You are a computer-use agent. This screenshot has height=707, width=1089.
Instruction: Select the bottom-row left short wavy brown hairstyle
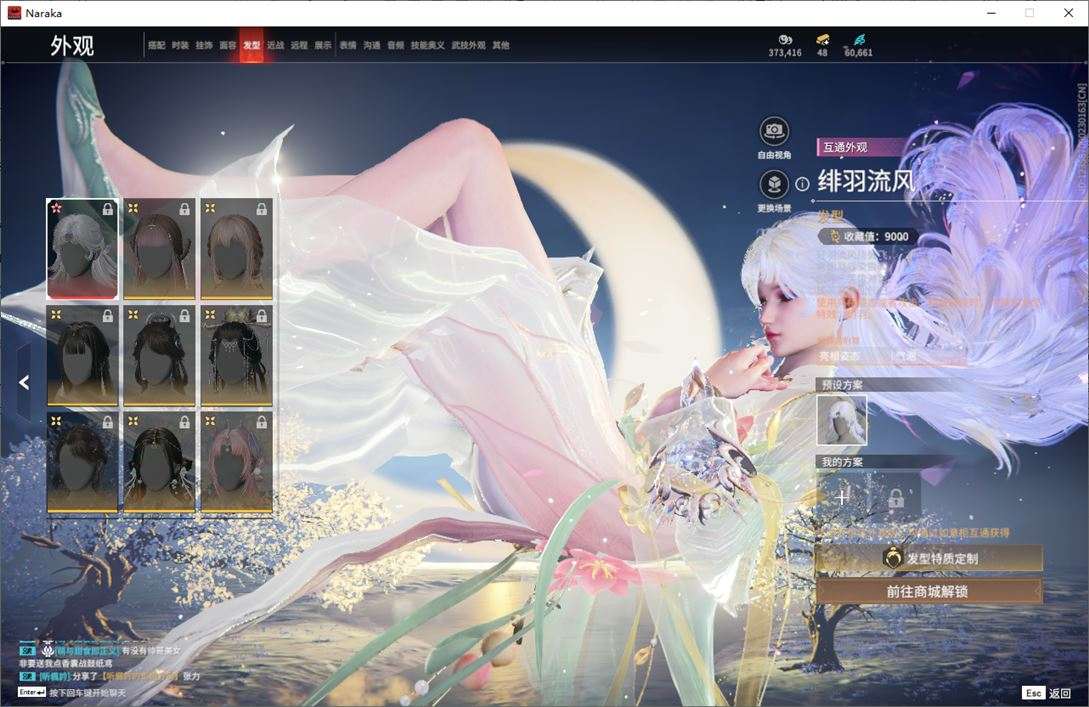pyautogui.click(x=82, y=463)
